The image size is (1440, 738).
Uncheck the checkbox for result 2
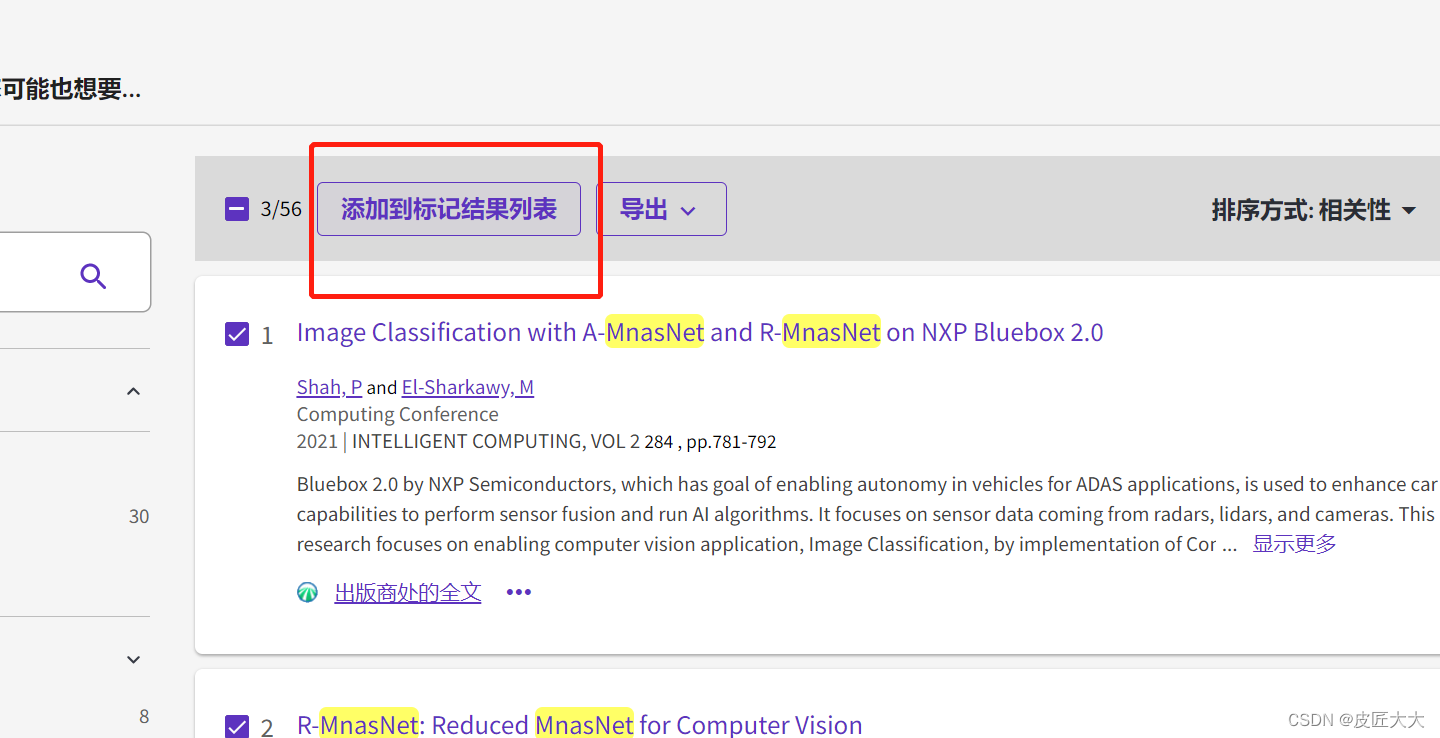click(x=236, y=725)
